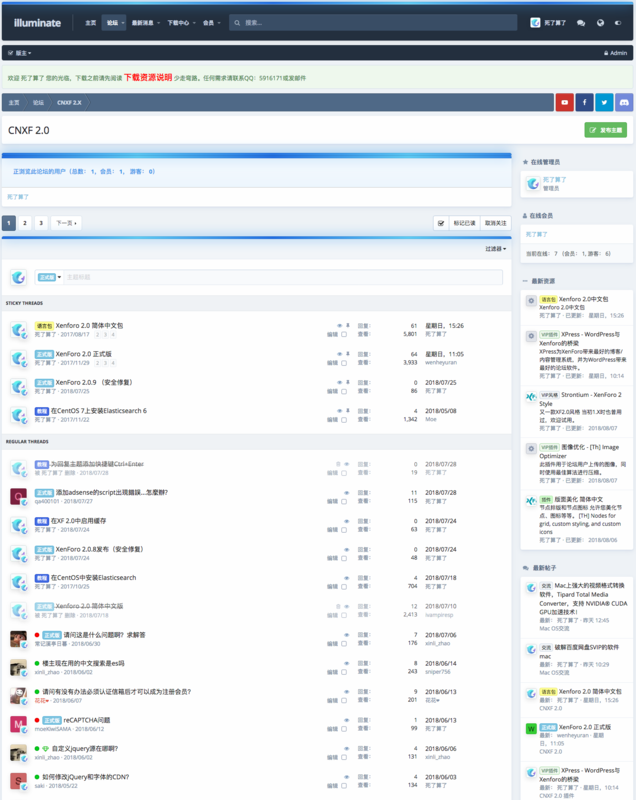The image size is (636, 800).
Task: Click the 下一页 next page button
Action: coord(66,223)
